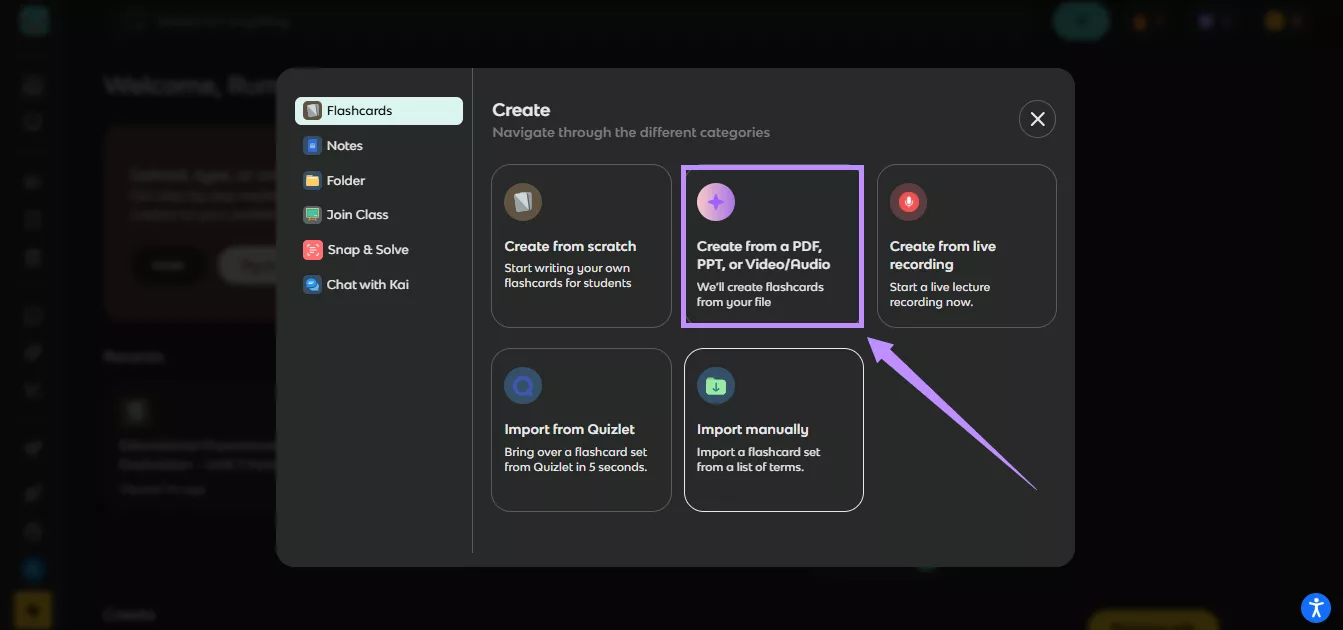Click the Join Class icon
Viewport: 1343px width, 630px height.
click(x=310, y=214)
